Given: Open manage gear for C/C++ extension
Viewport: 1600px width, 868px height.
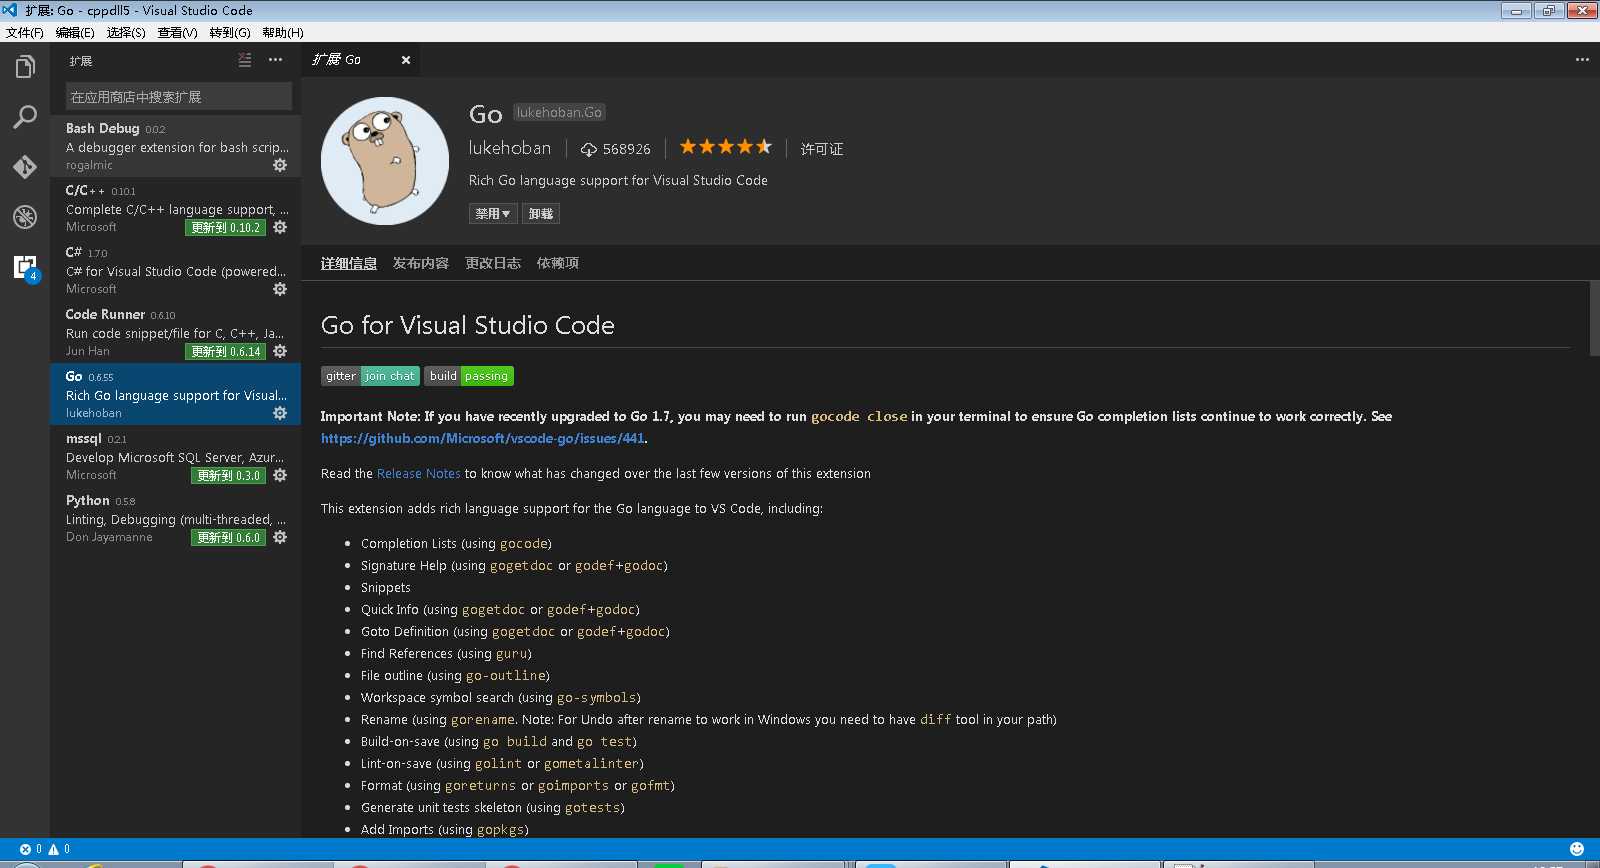Looking at the screenshot, I should click(x=280, y=227).
